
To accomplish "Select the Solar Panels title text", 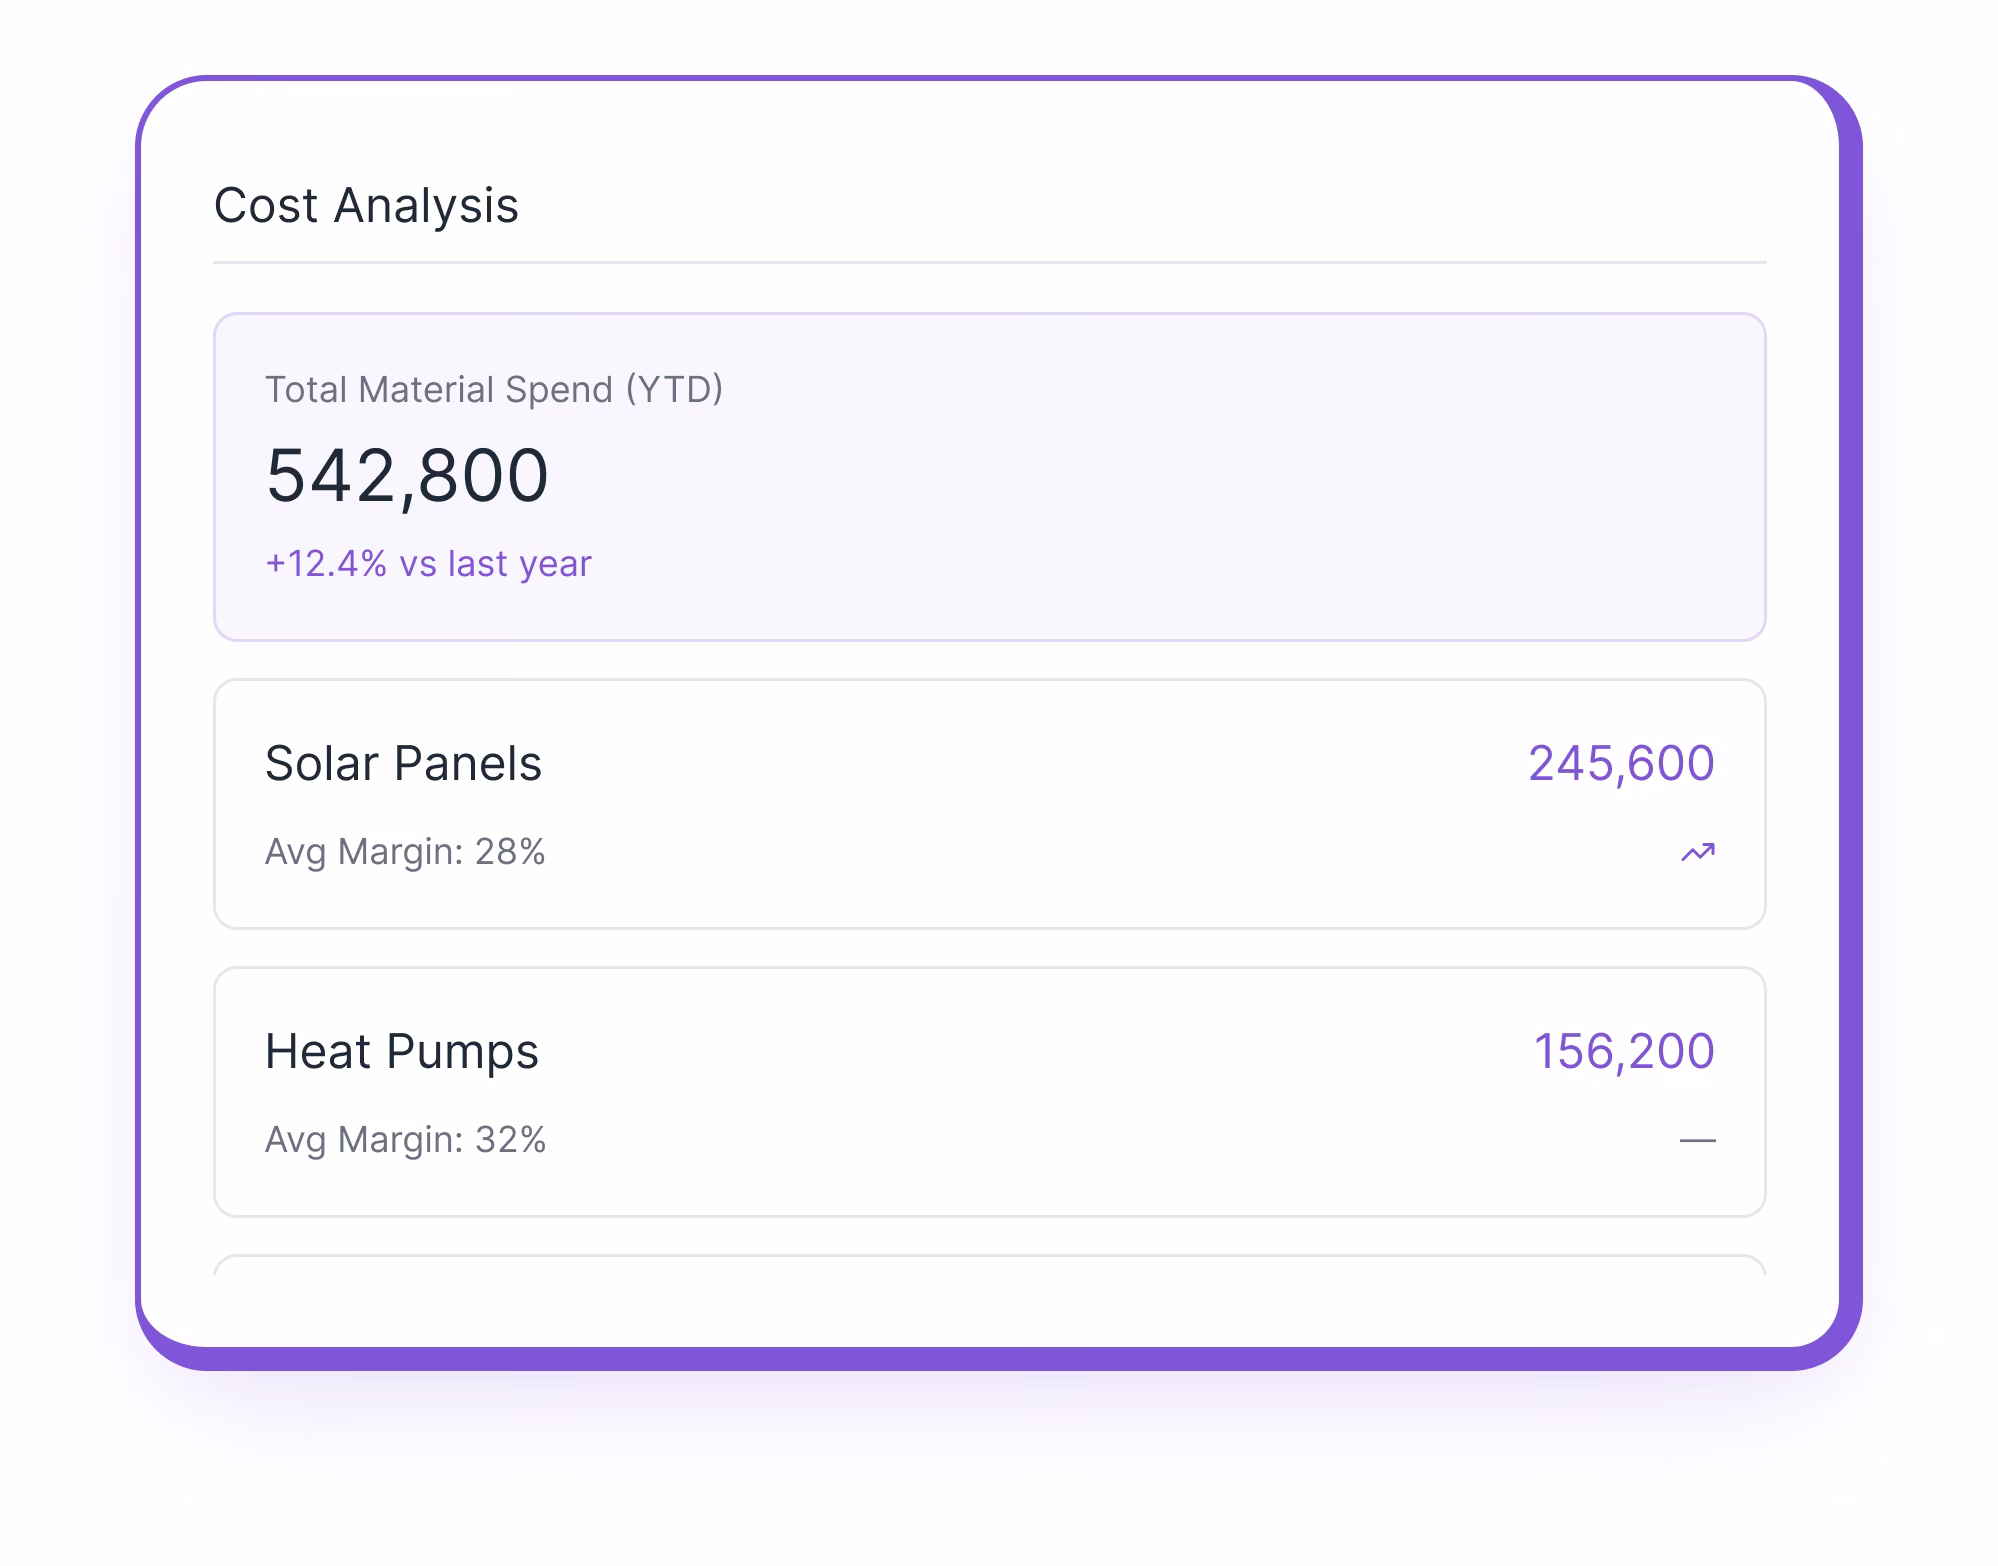I will point(403,763).
